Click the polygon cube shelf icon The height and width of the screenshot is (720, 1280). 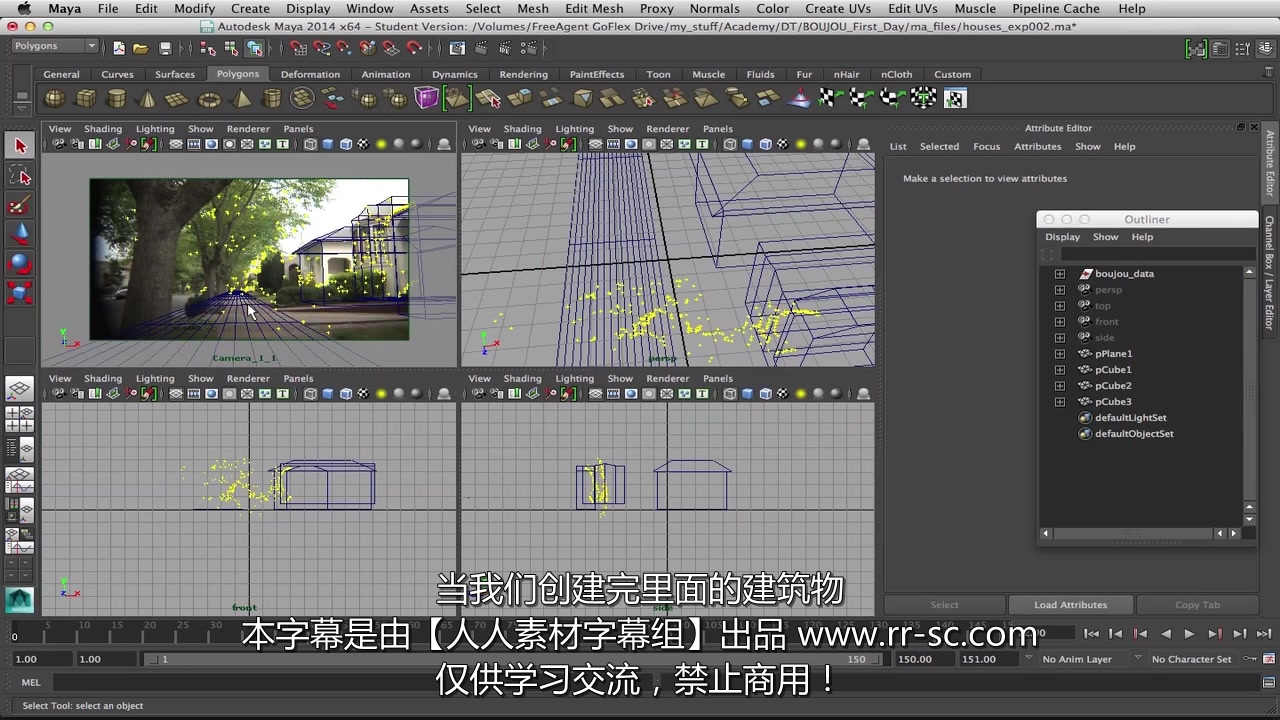[86, 97]
